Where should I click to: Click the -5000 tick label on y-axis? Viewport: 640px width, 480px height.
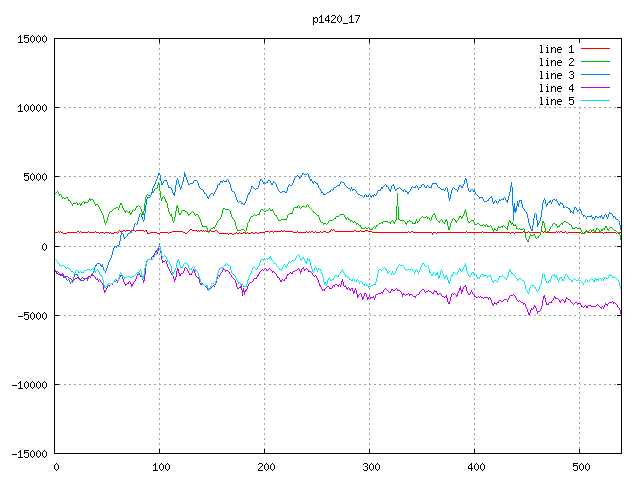tap(31, 315)
